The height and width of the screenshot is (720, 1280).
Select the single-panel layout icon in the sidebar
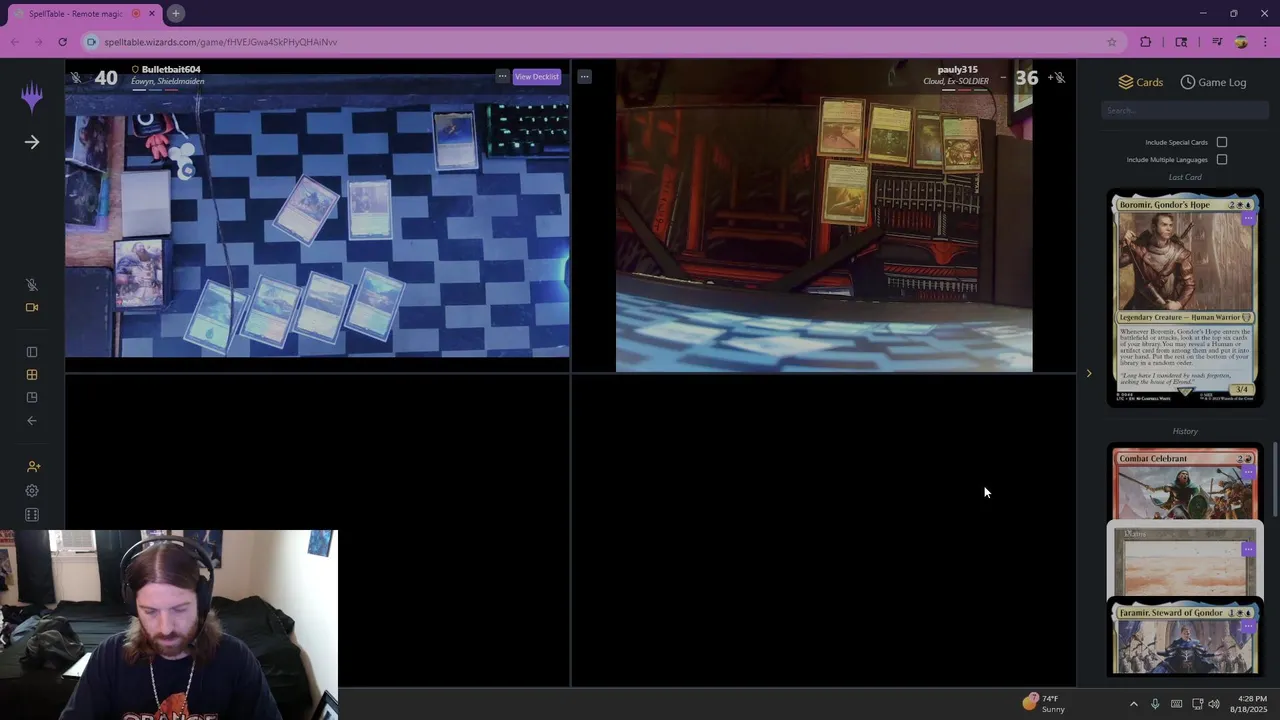(x=32, y=352)
